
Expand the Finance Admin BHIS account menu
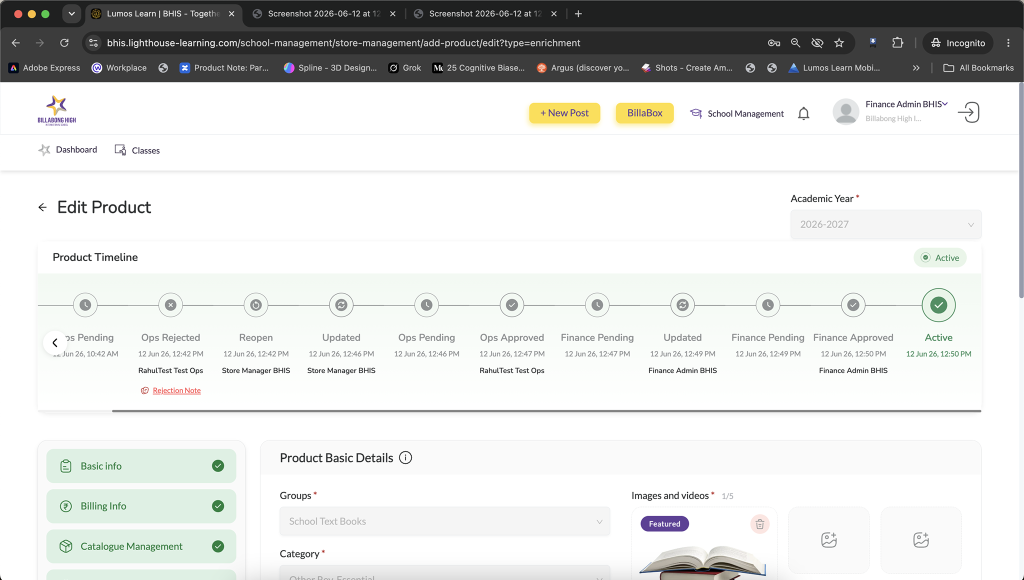click(906, 105)
